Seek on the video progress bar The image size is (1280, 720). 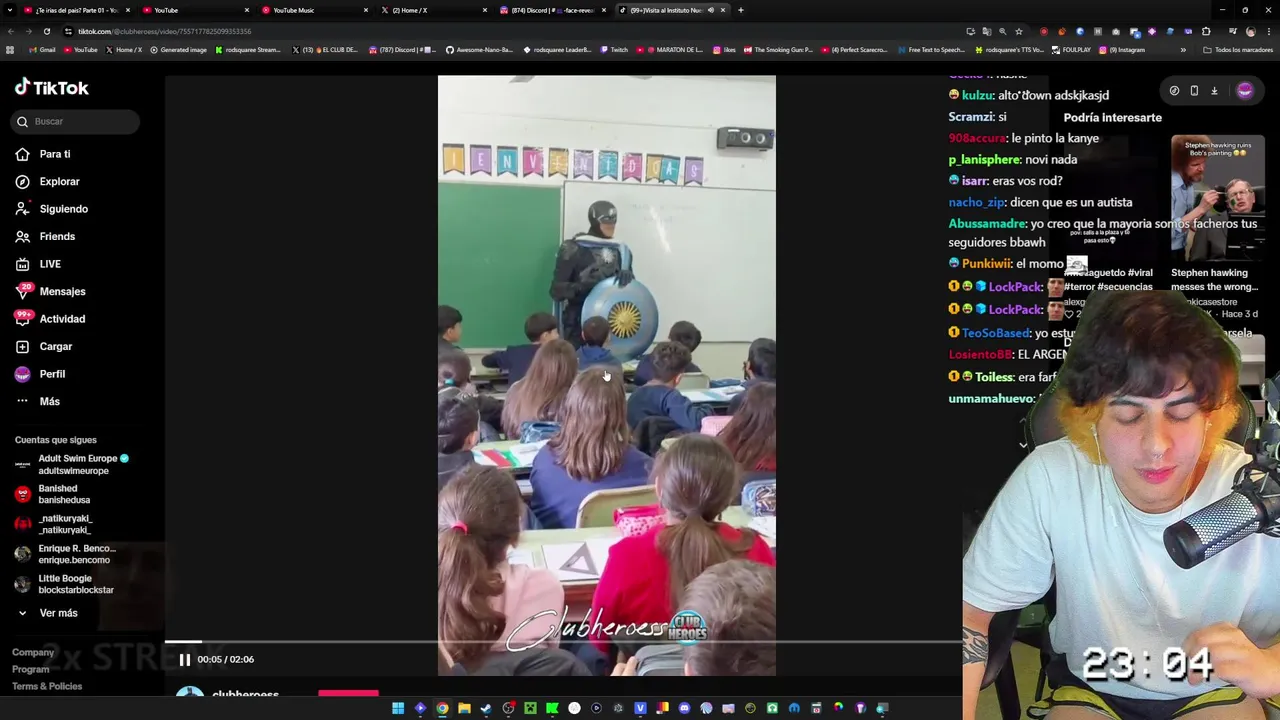point(563,642)
